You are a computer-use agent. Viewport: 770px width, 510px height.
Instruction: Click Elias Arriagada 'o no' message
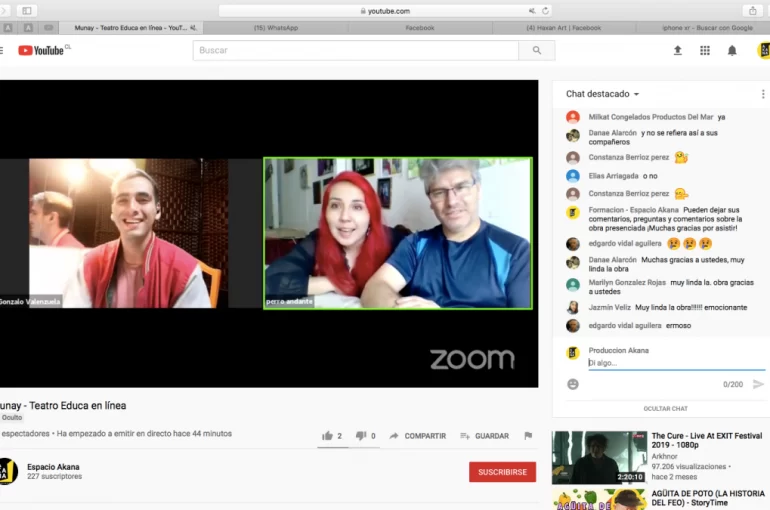pos(650,176)
